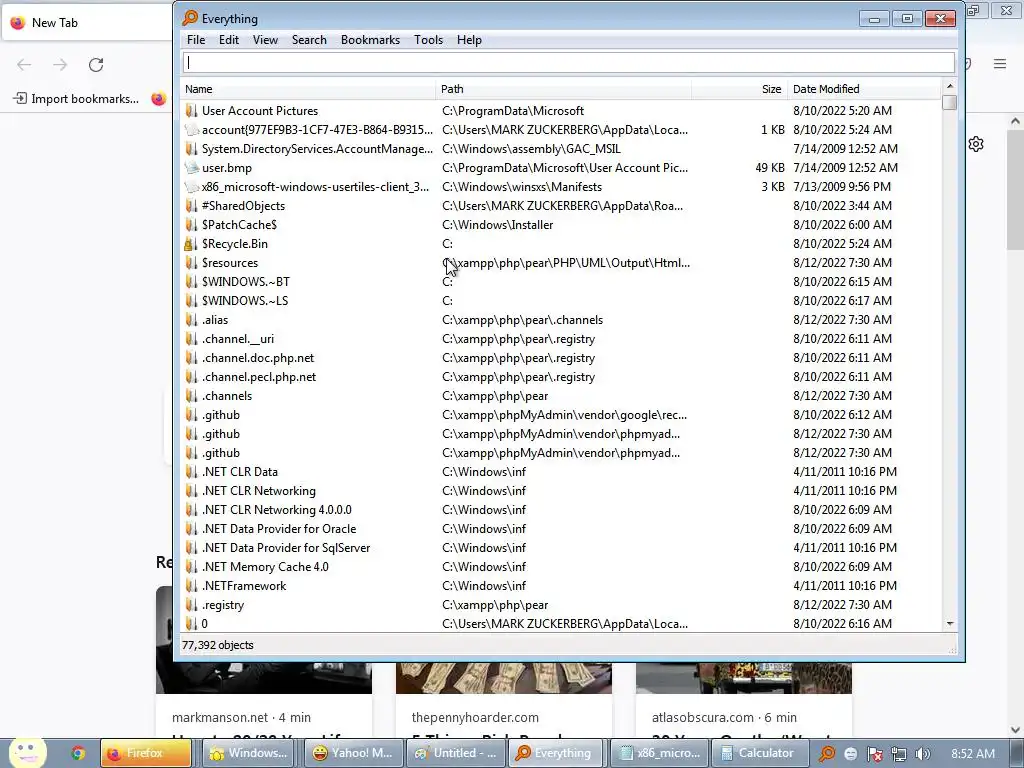Click the C:\xampp\php\pear\.channels path cell
1024x768 pixels.
(x=522, y=320)
